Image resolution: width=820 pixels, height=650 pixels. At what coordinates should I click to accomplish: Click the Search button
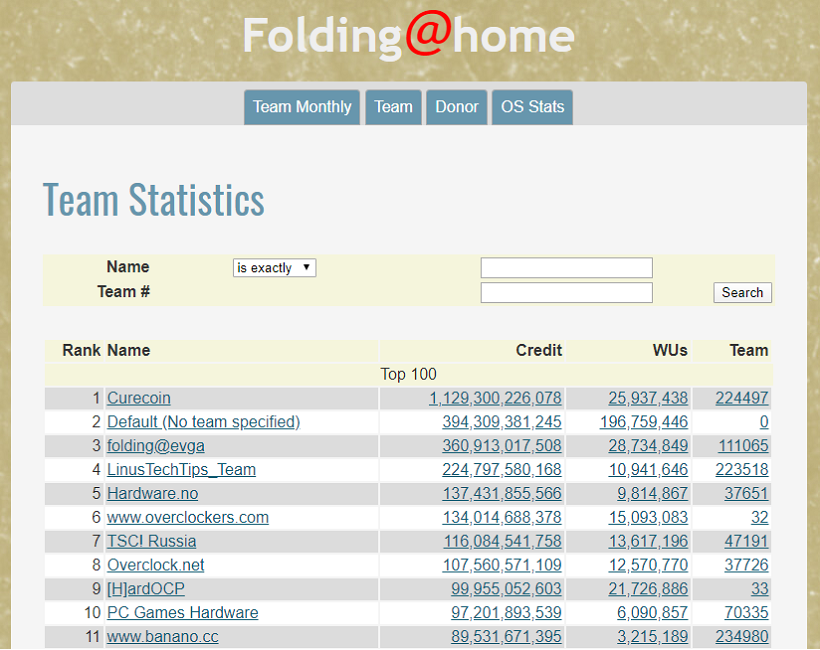742,292
